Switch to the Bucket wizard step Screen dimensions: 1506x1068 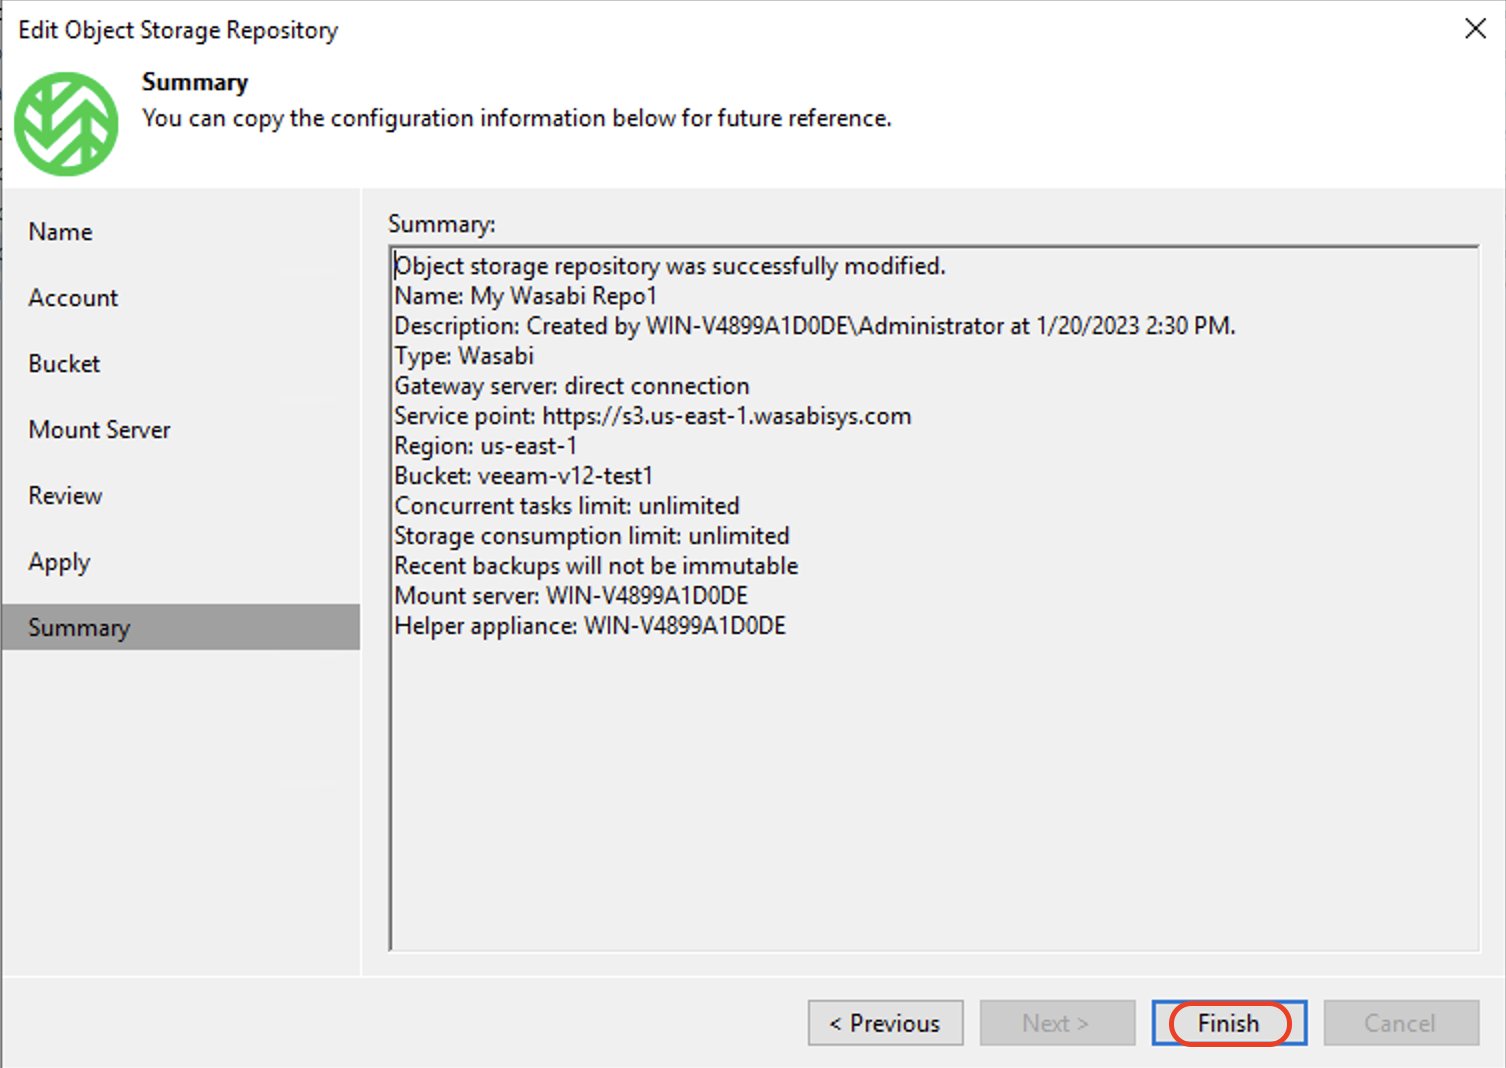click(x=64, y=364)
